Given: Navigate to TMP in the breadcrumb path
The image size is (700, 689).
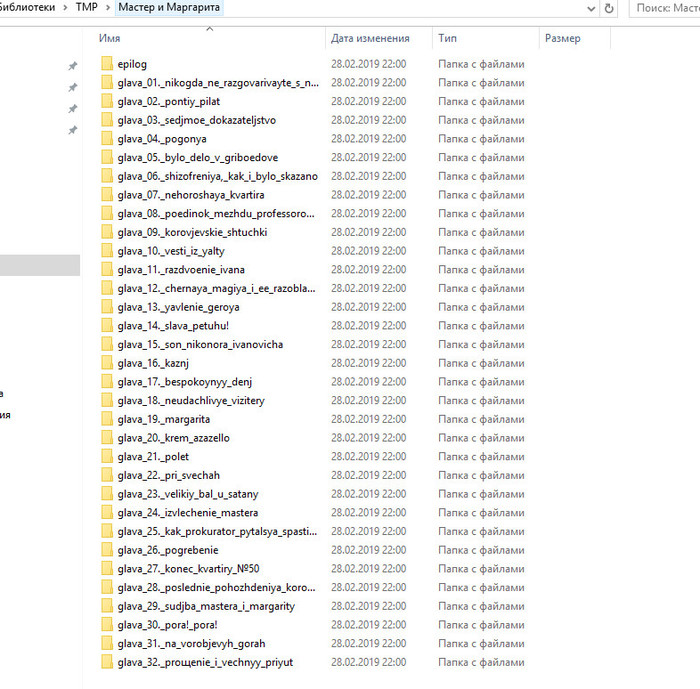Looking at the screenshot, I should [86, 8].
